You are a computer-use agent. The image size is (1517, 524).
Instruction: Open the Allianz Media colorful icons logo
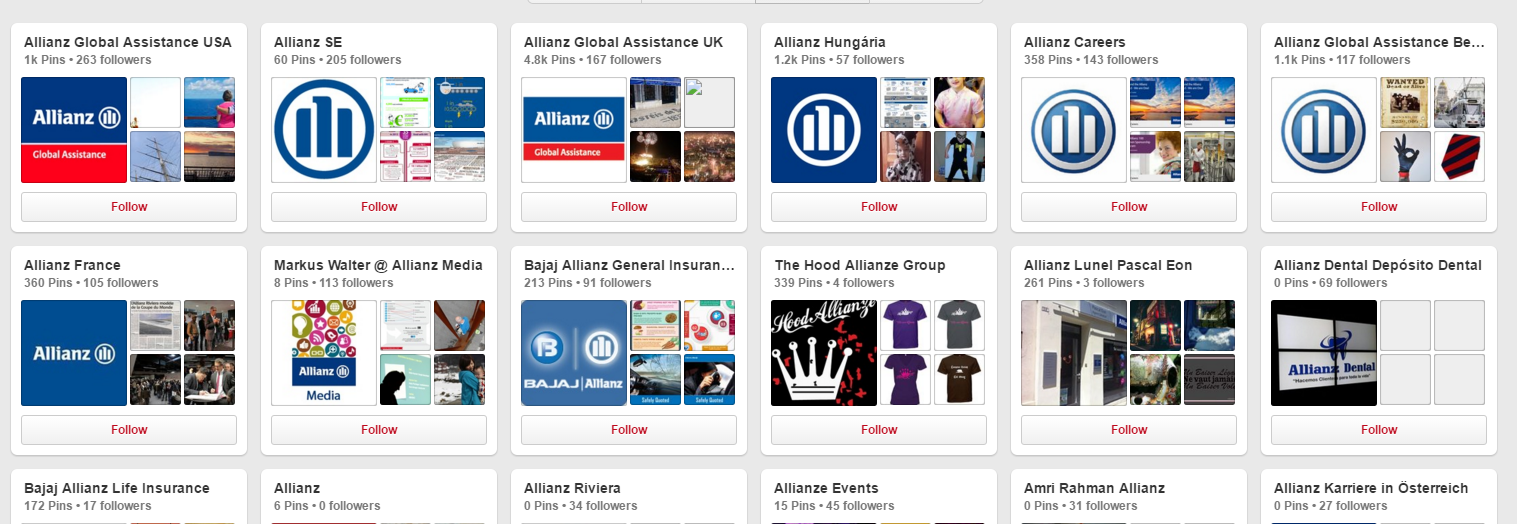(324, 353)
